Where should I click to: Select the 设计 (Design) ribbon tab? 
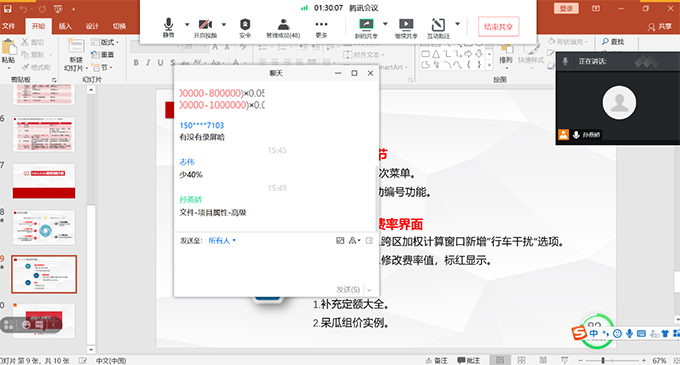pos(92,26)
